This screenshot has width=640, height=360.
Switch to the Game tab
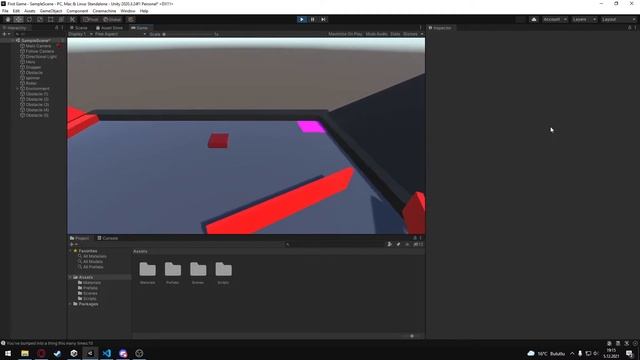point(140,28)
